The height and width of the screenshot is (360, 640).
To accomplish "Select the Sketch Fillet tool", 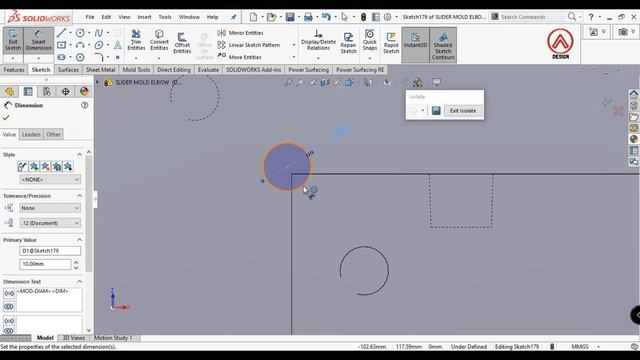I will (99, 57).
